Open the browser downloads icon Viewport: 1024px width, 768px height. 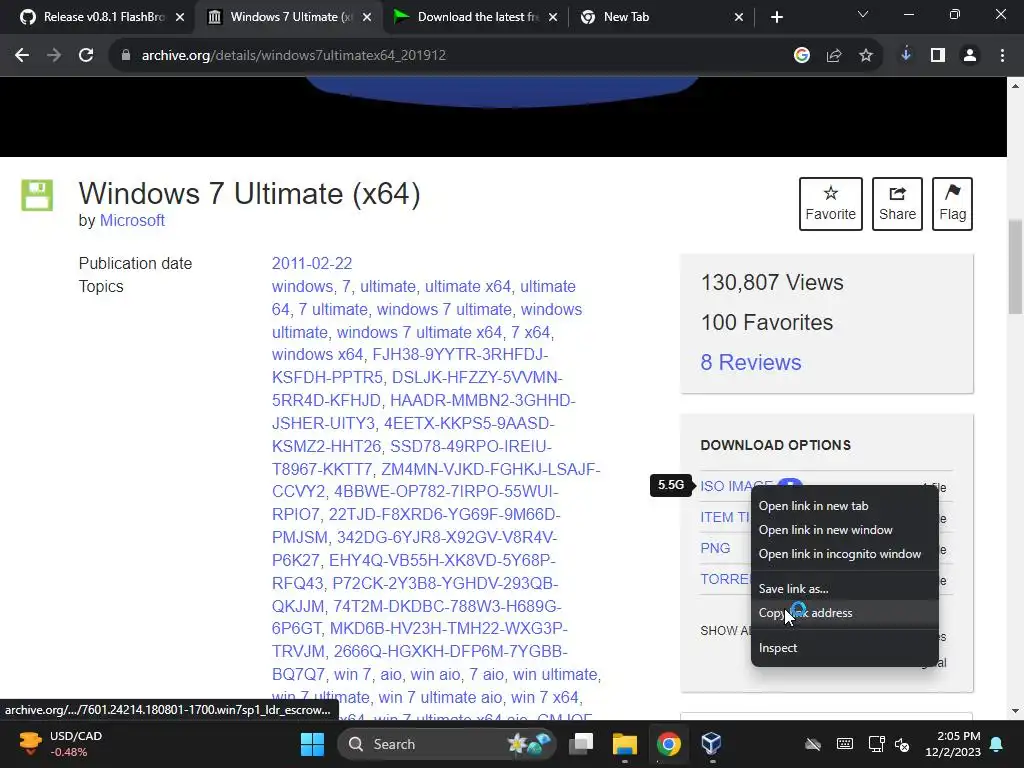point(906,56)
